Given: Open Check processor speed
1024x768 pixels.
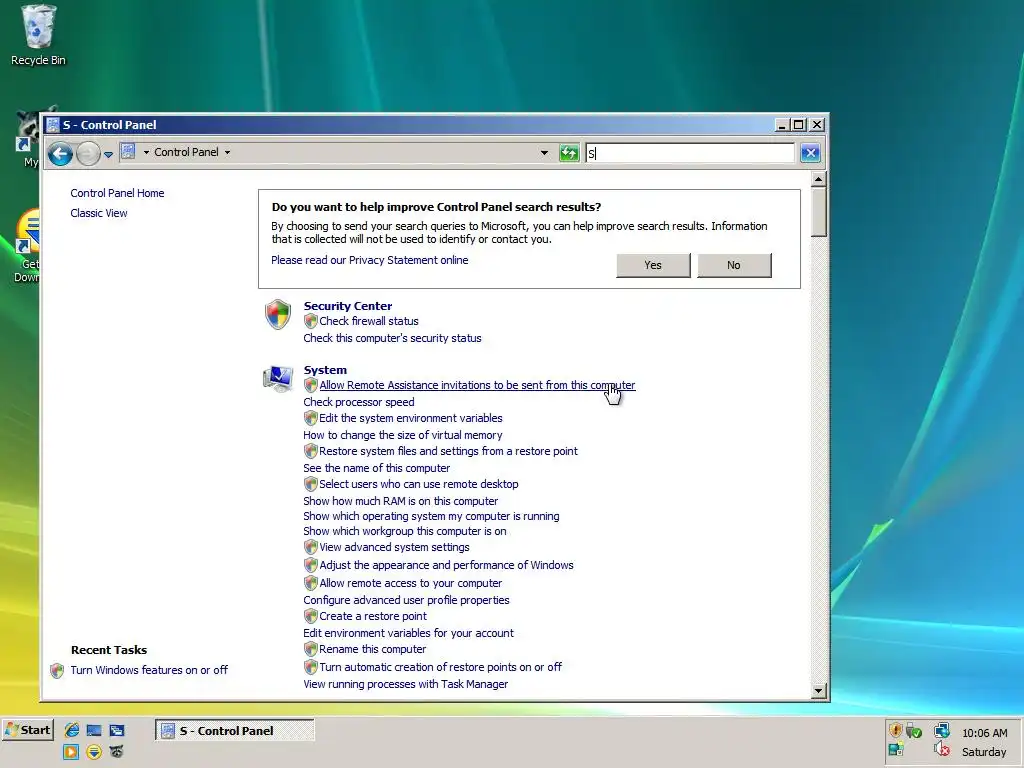Looking at the screenshot, I should (359, 402).
